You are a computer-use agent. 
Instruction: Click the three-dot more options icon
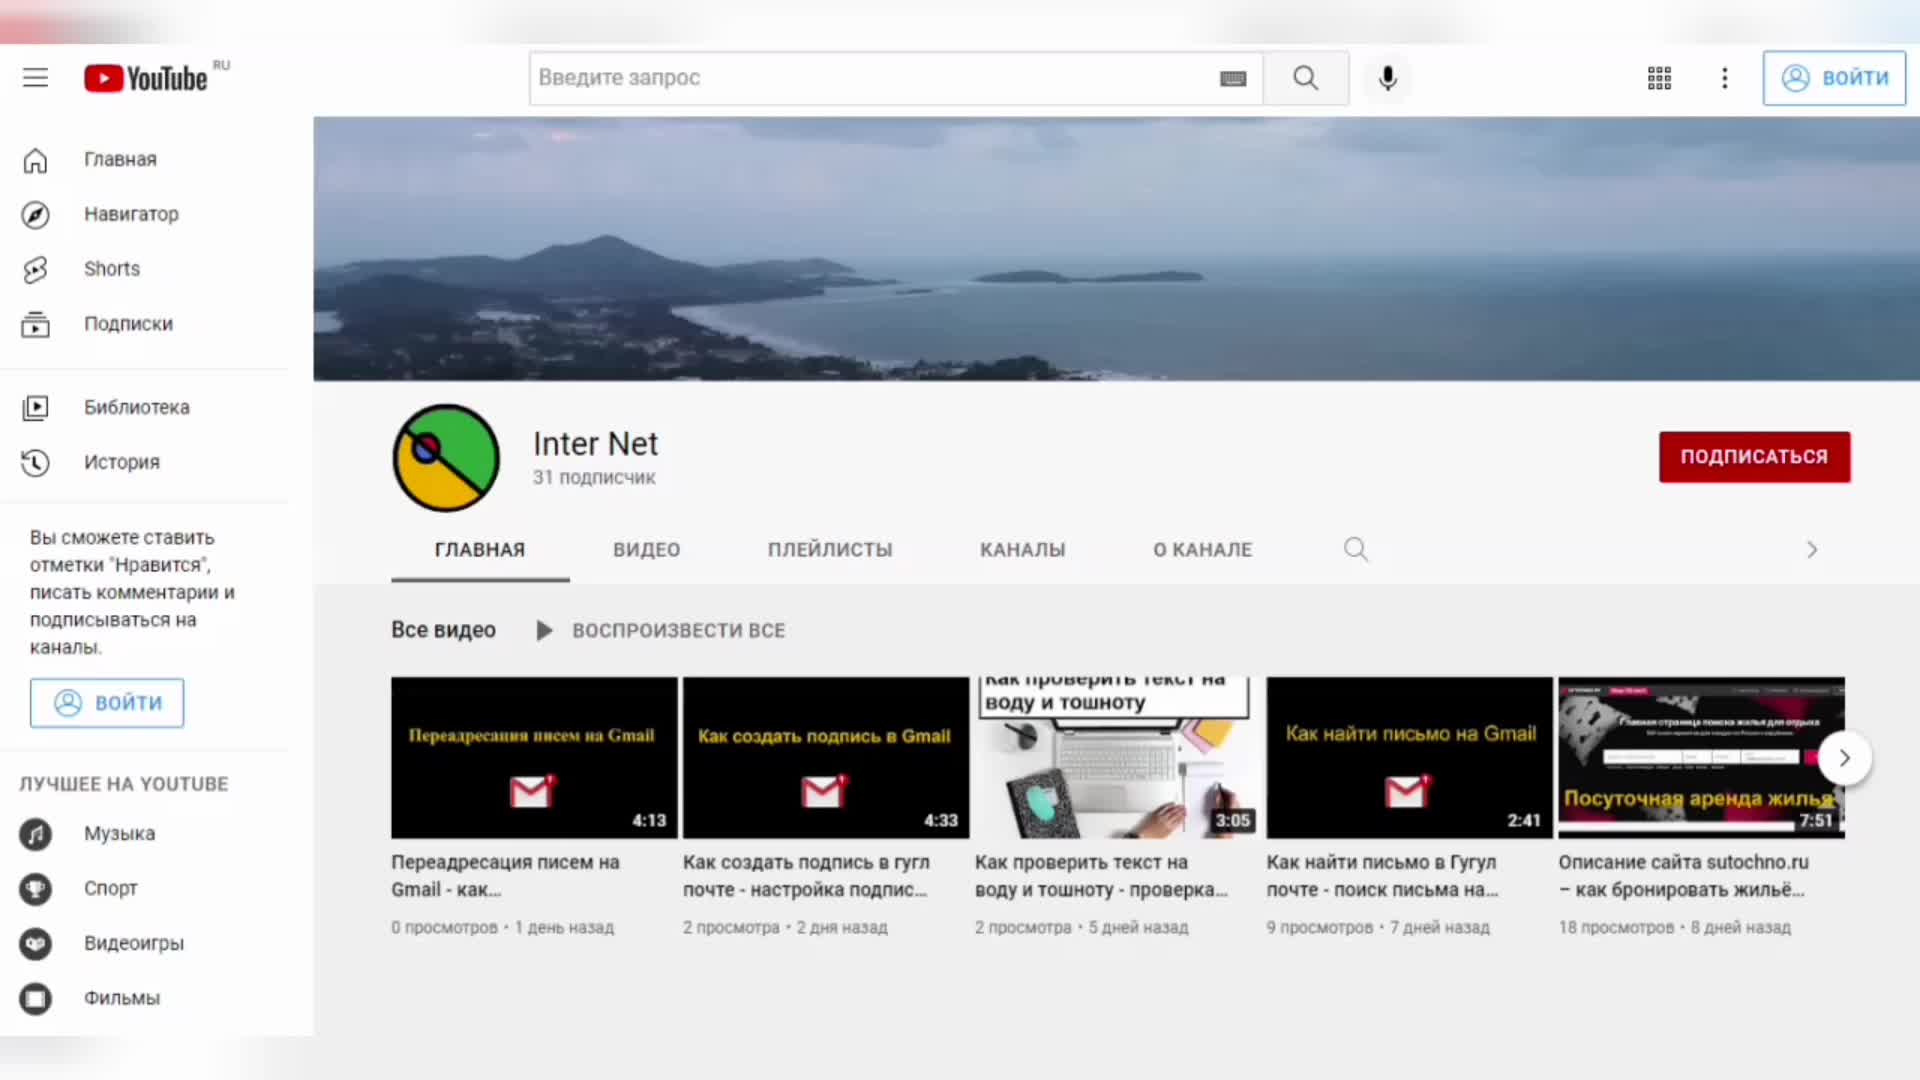coord(1725,78)
